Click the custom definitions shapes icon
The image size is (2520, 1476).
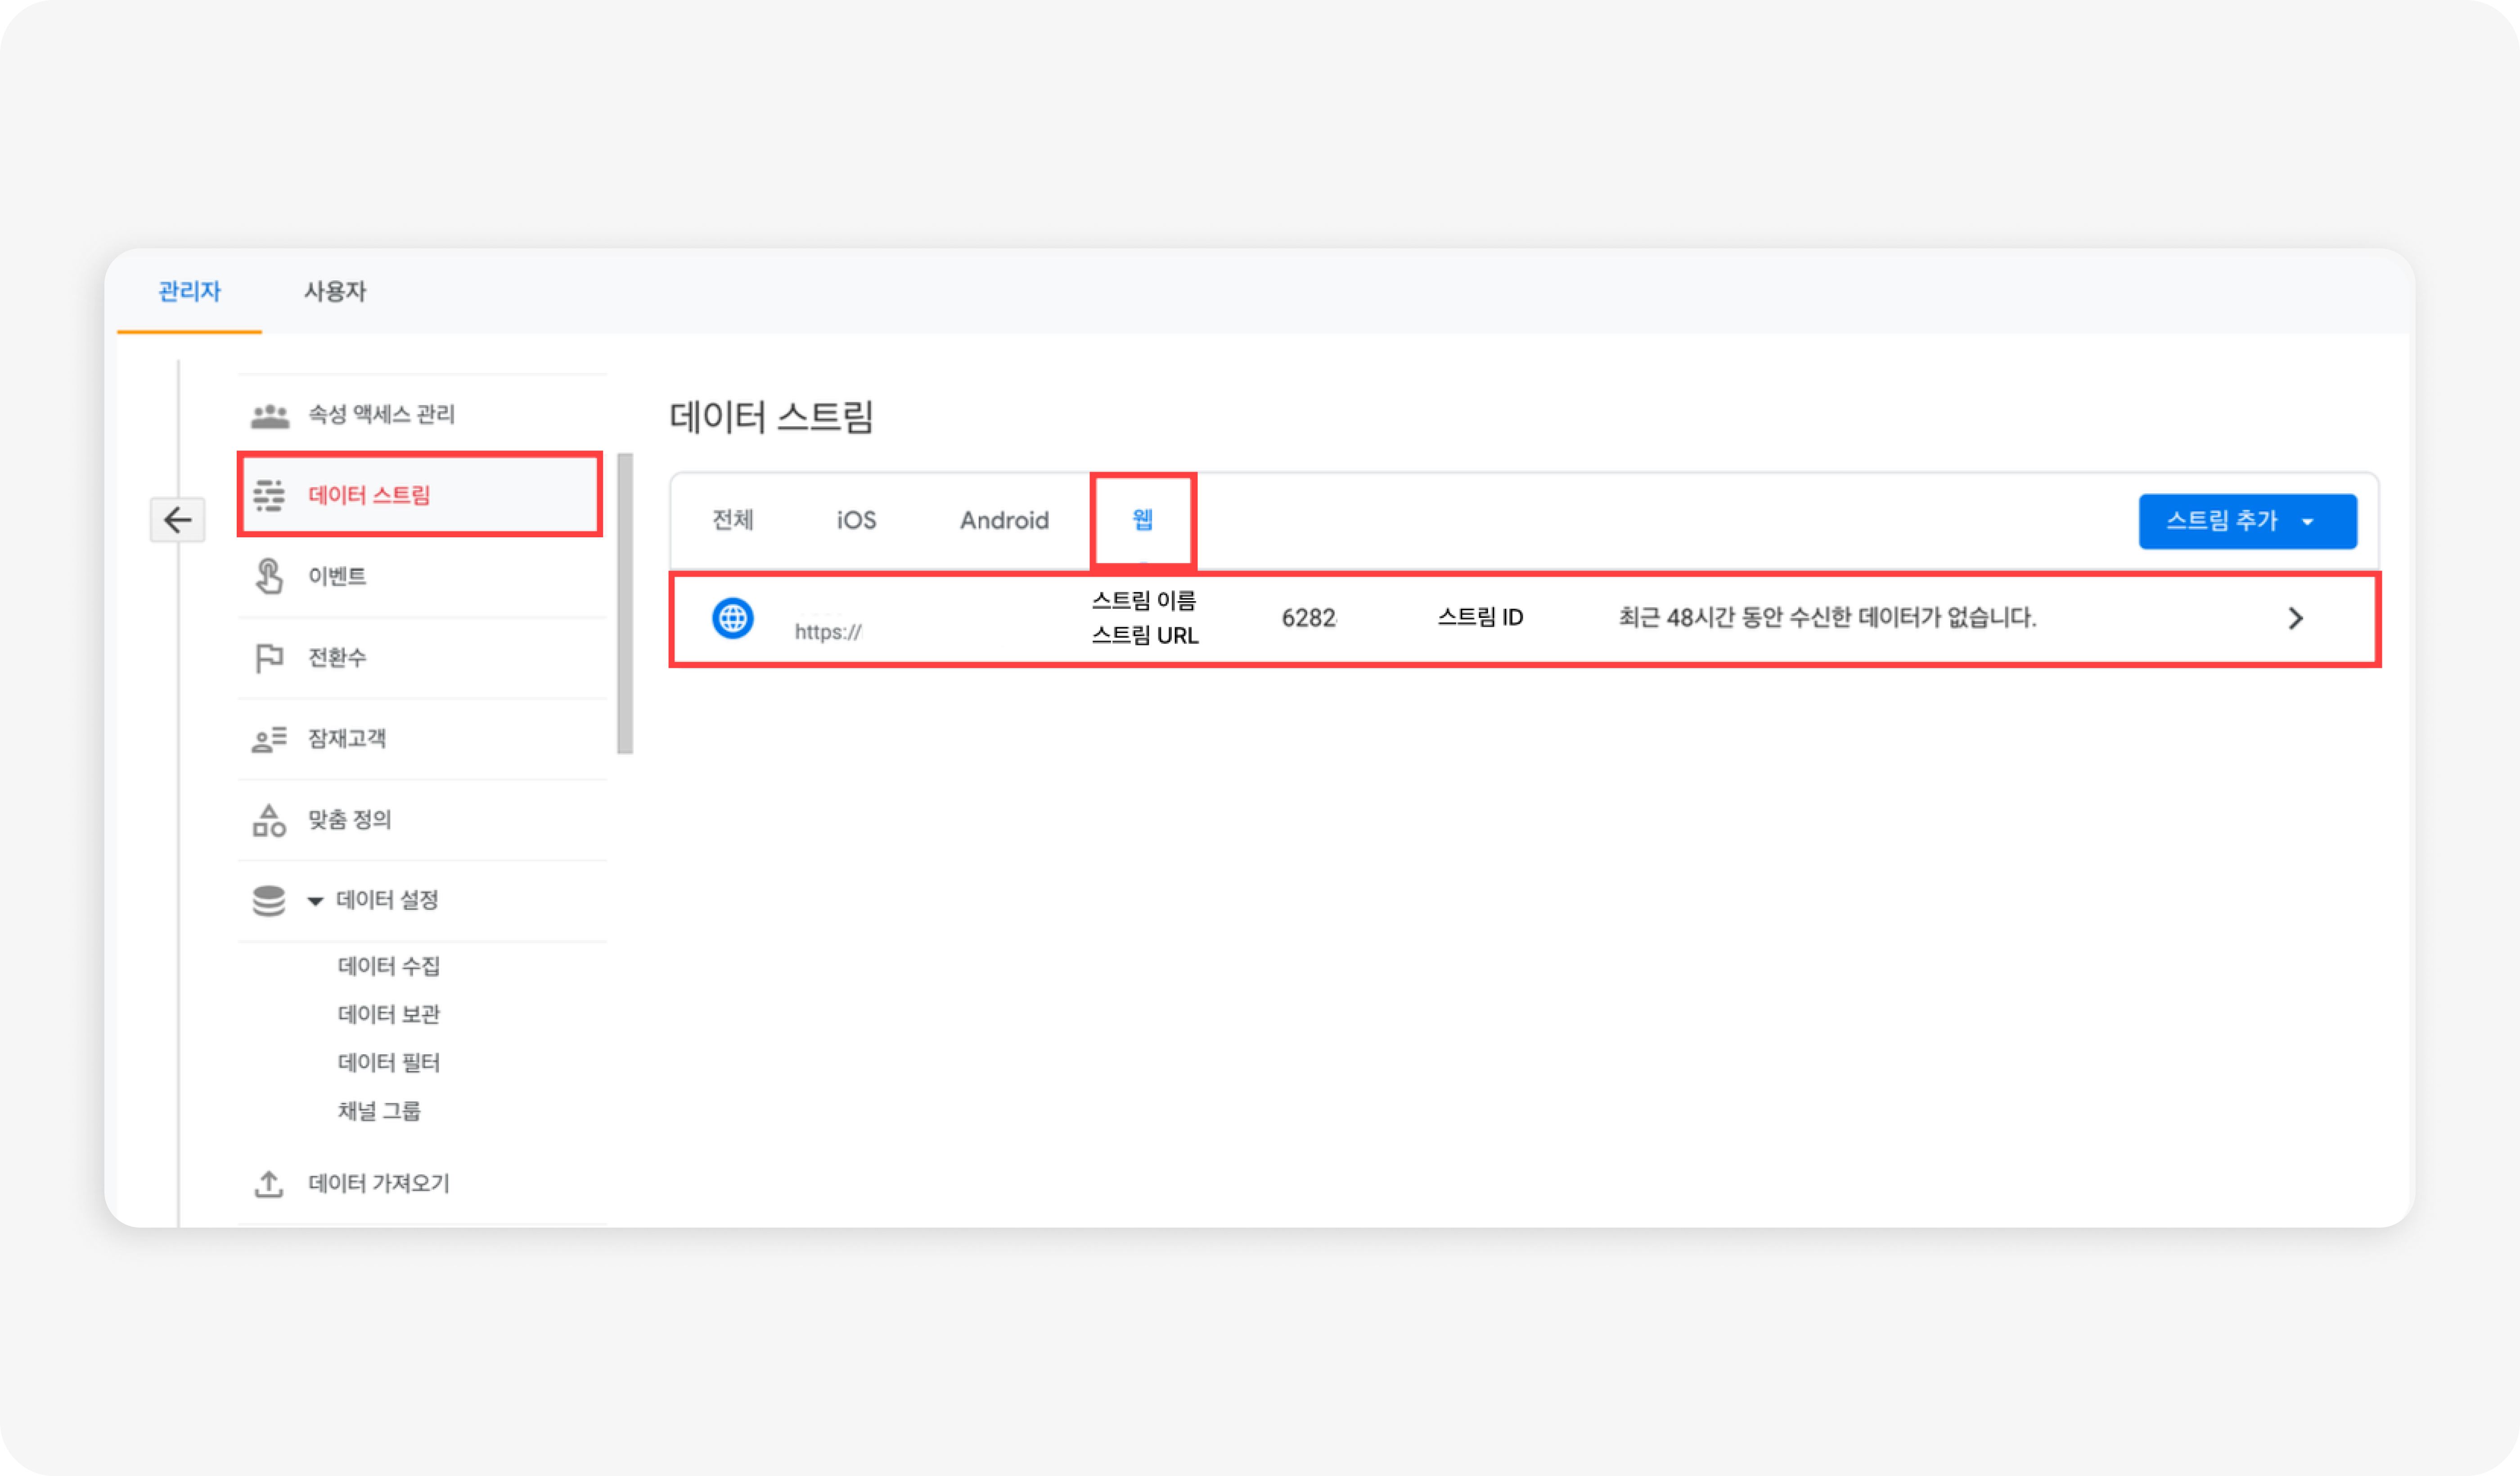point(269,820)
